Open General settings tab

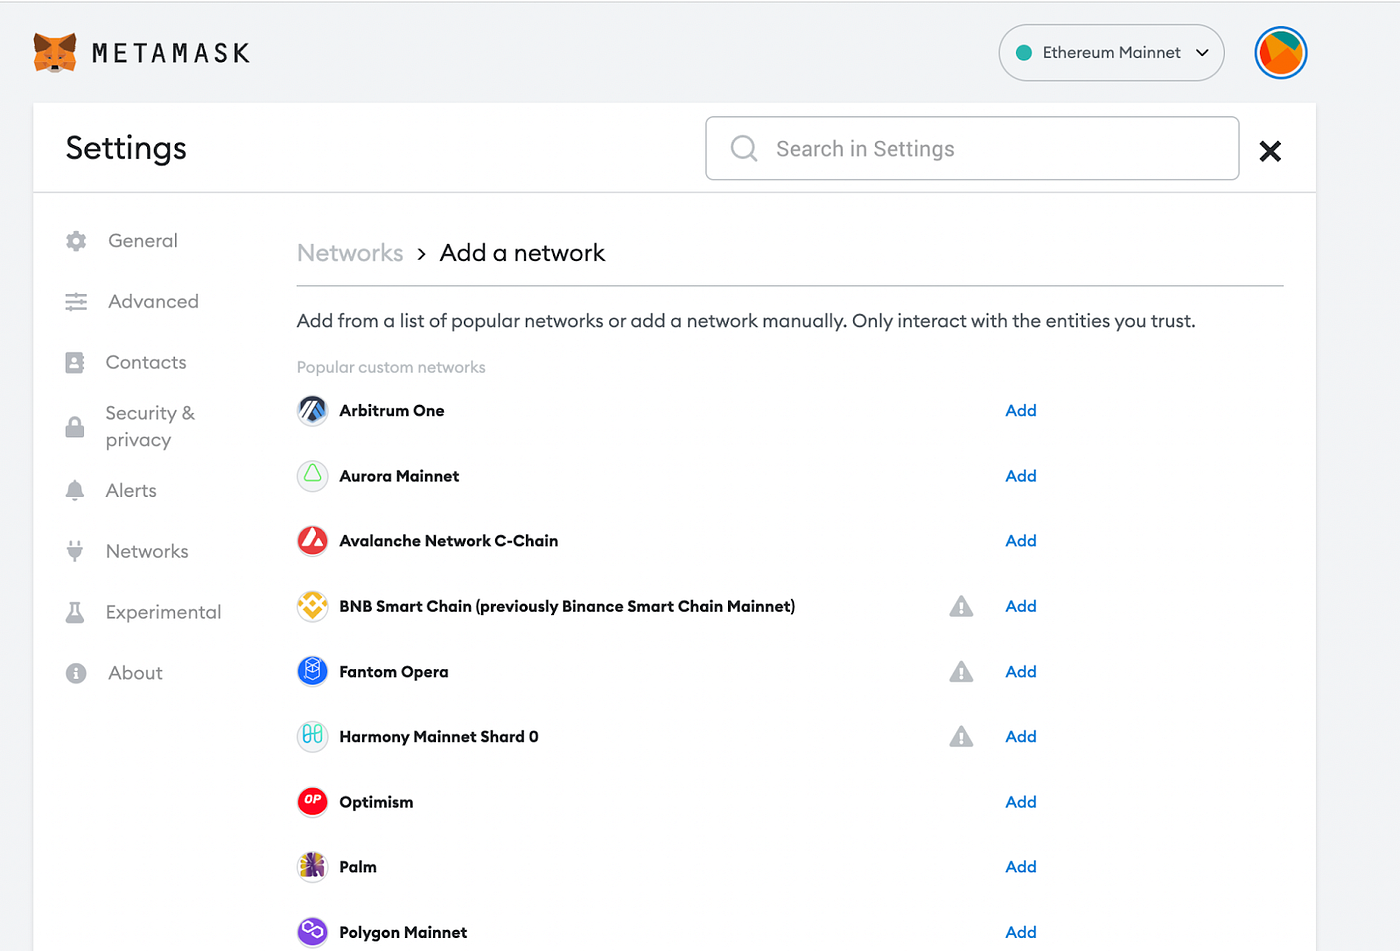pos(143,241)
